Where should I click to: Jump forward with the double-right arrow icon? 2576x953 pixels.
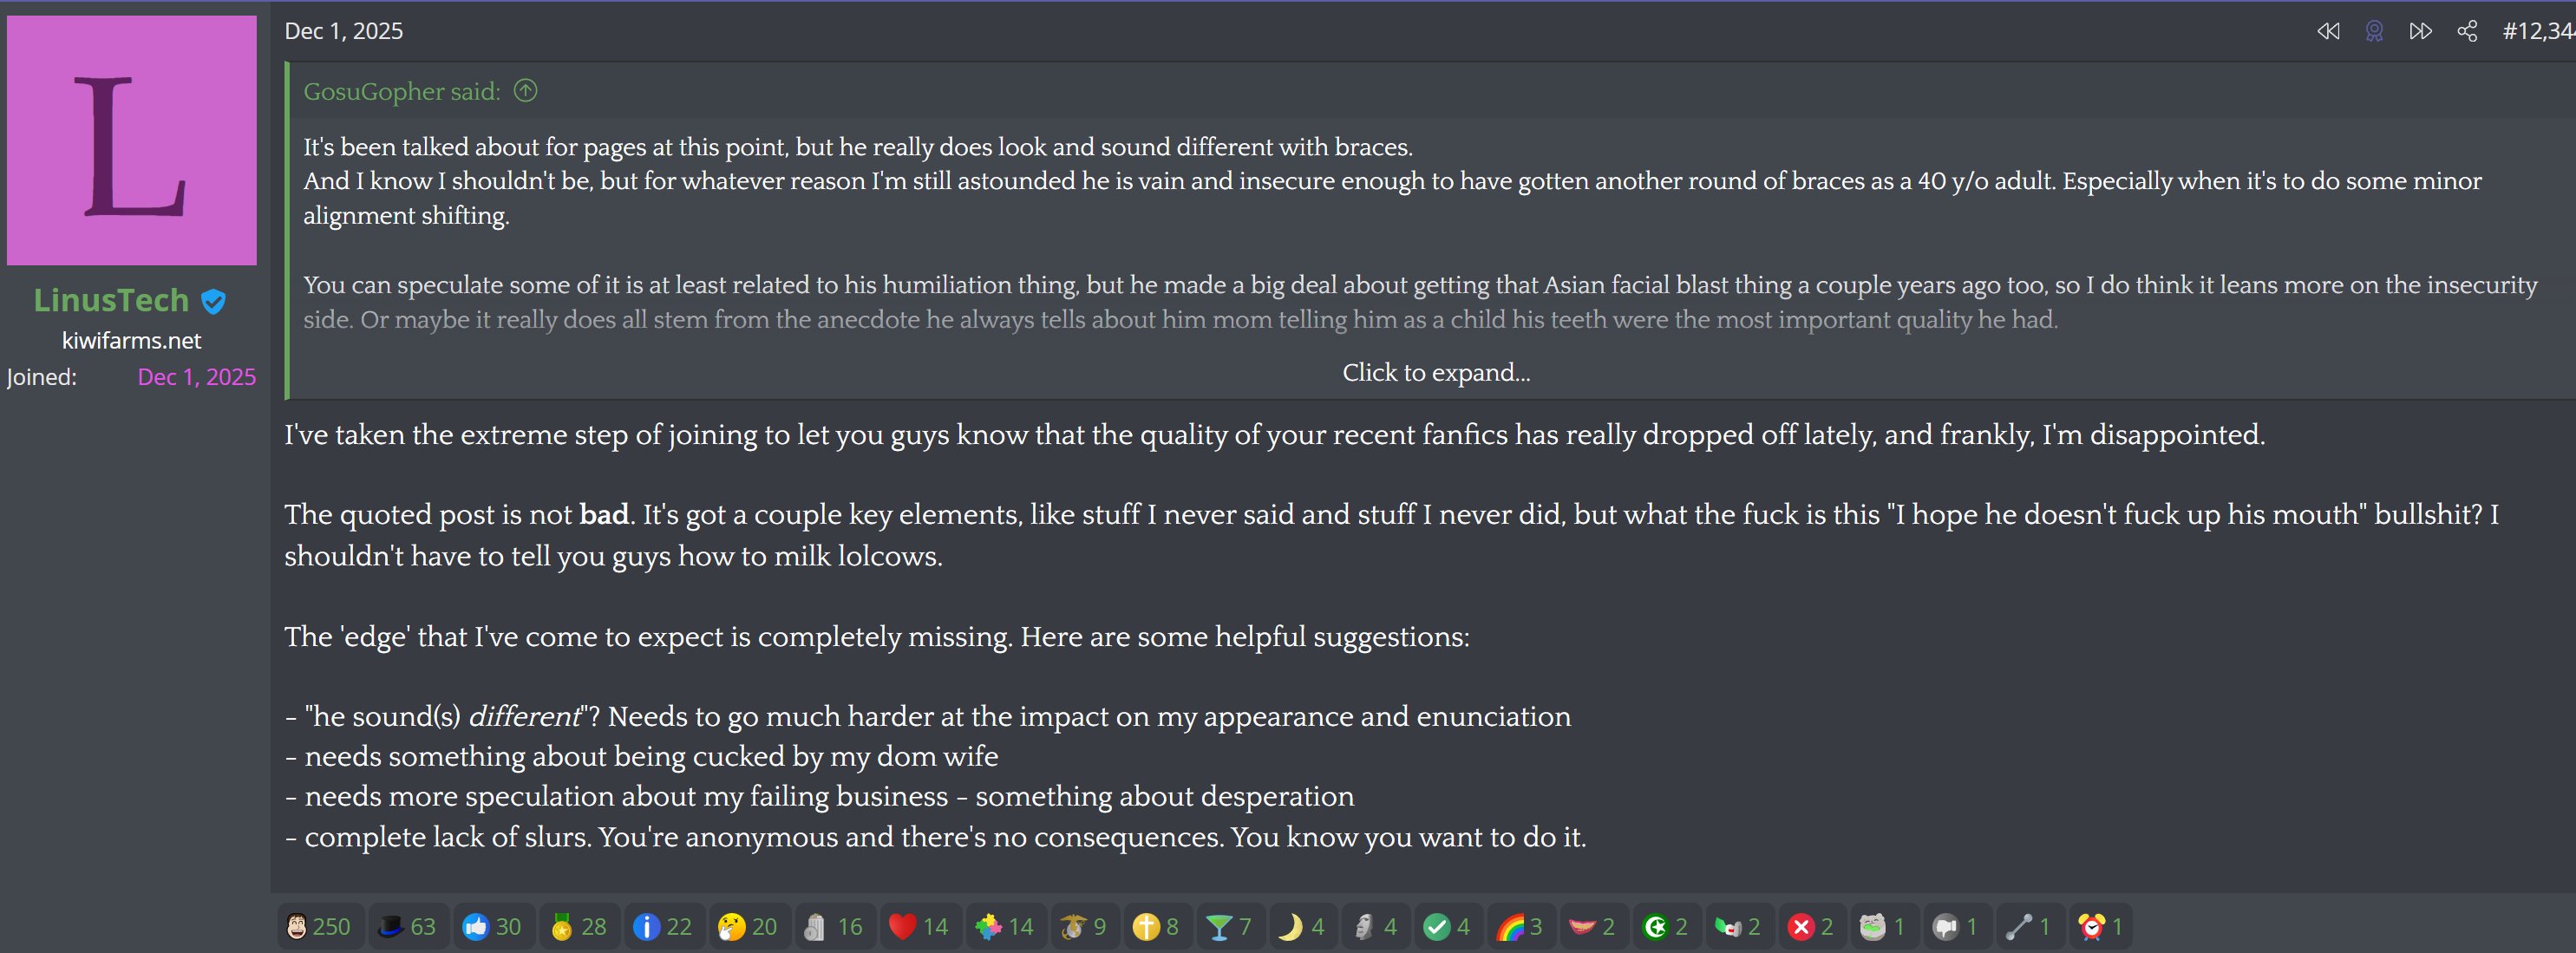pos(2420,31)
